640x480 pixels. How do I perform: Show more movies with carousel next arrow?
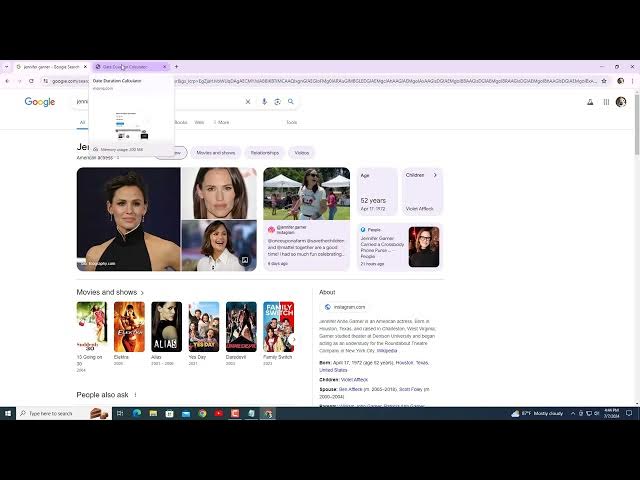tap(292, 339)
